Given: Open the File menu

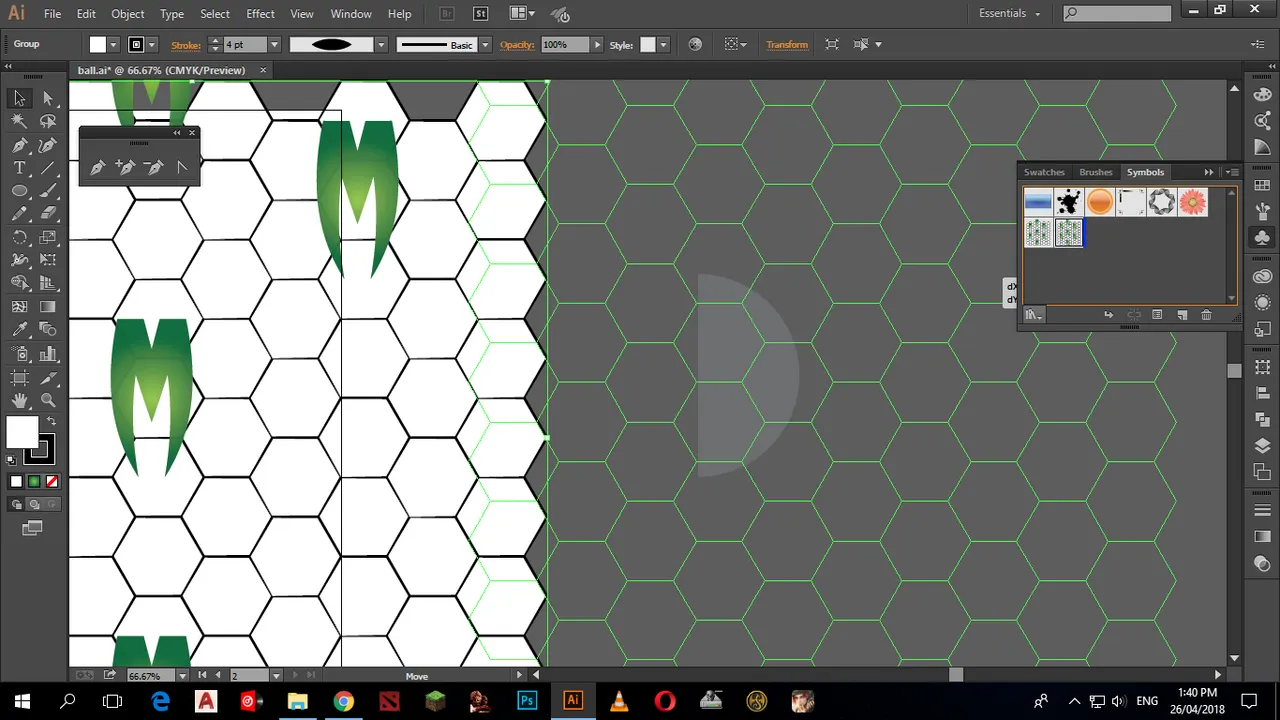Looking at the screenshot, I should (x=53, y=14).
